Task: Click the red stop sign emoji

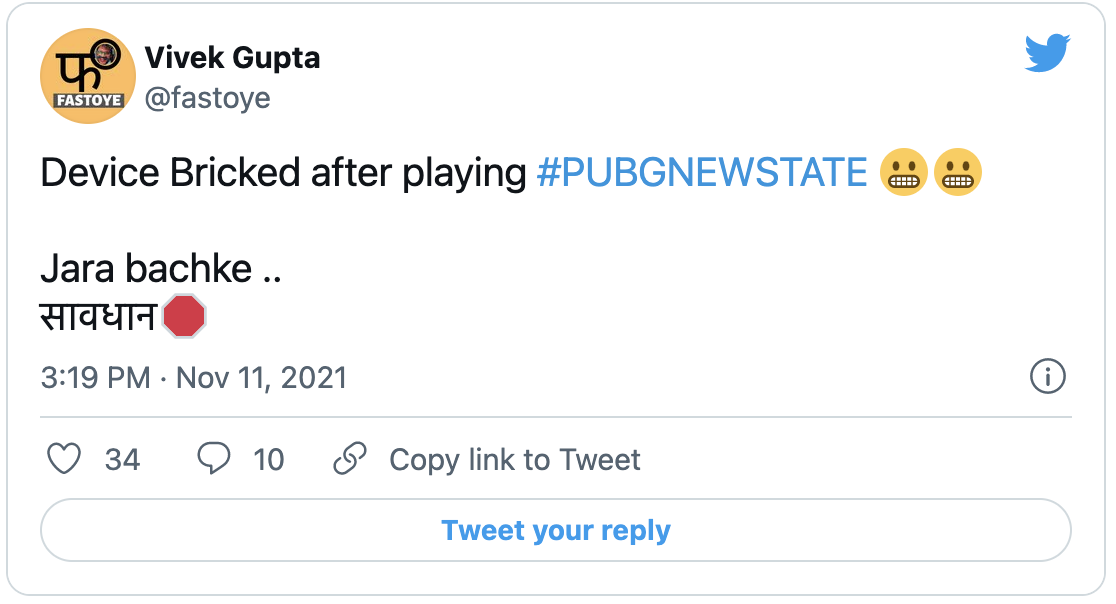Action: [x=184, y=316]
